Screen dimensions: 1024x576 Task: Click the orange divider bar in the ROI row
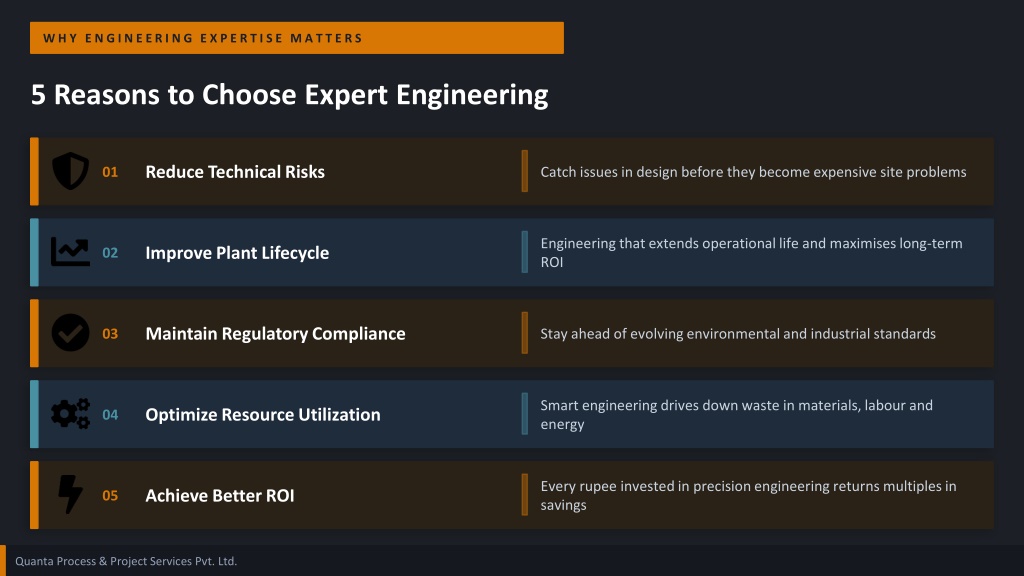[524, 494]
